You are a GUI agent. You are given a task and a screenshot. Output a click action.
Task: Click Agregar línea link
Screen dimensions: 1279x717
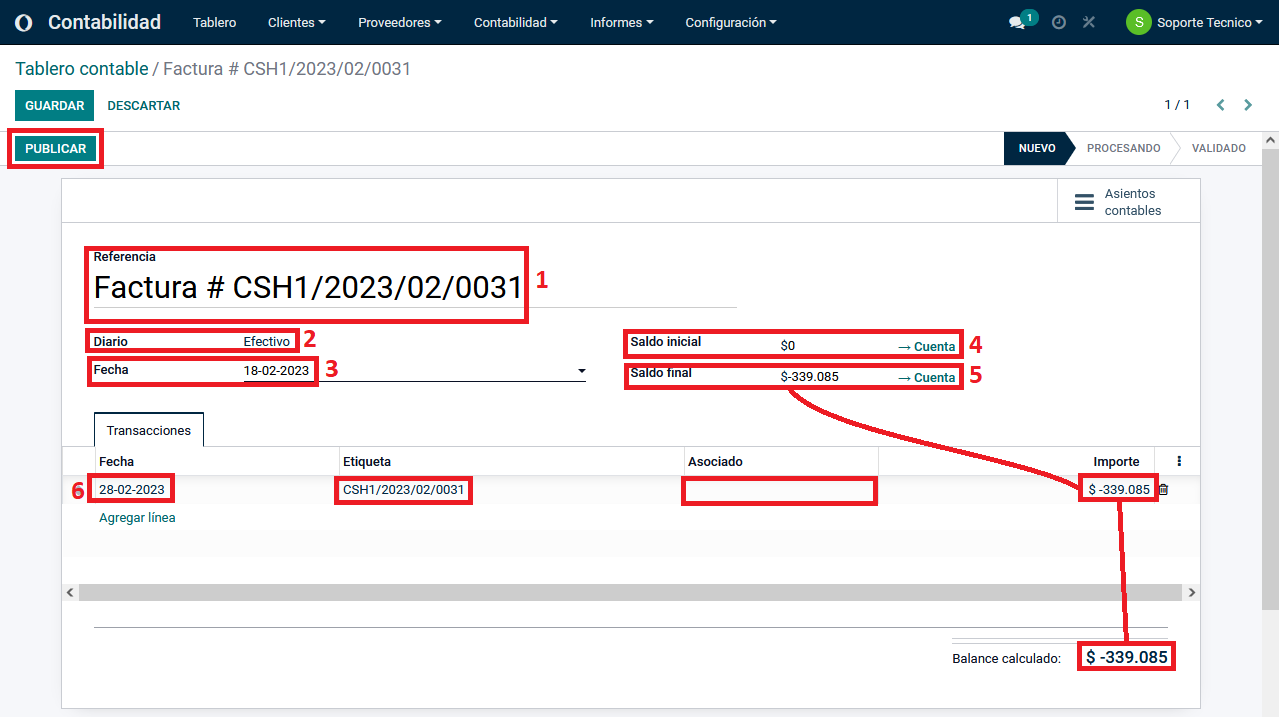[137, 518]
